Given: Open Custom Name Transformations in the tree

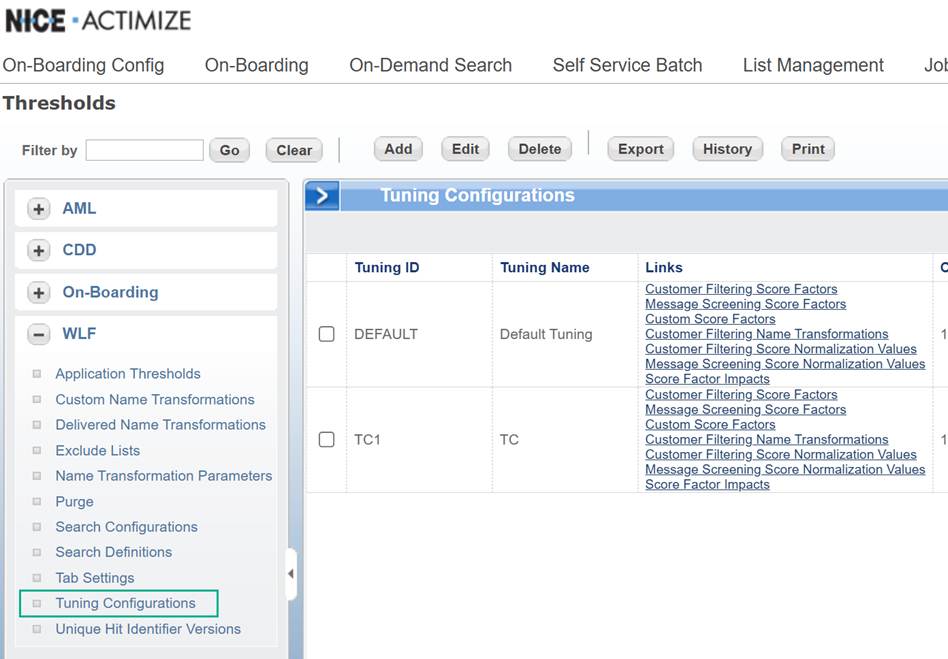Looking at the screenshot, I should [x=155, y=400].
